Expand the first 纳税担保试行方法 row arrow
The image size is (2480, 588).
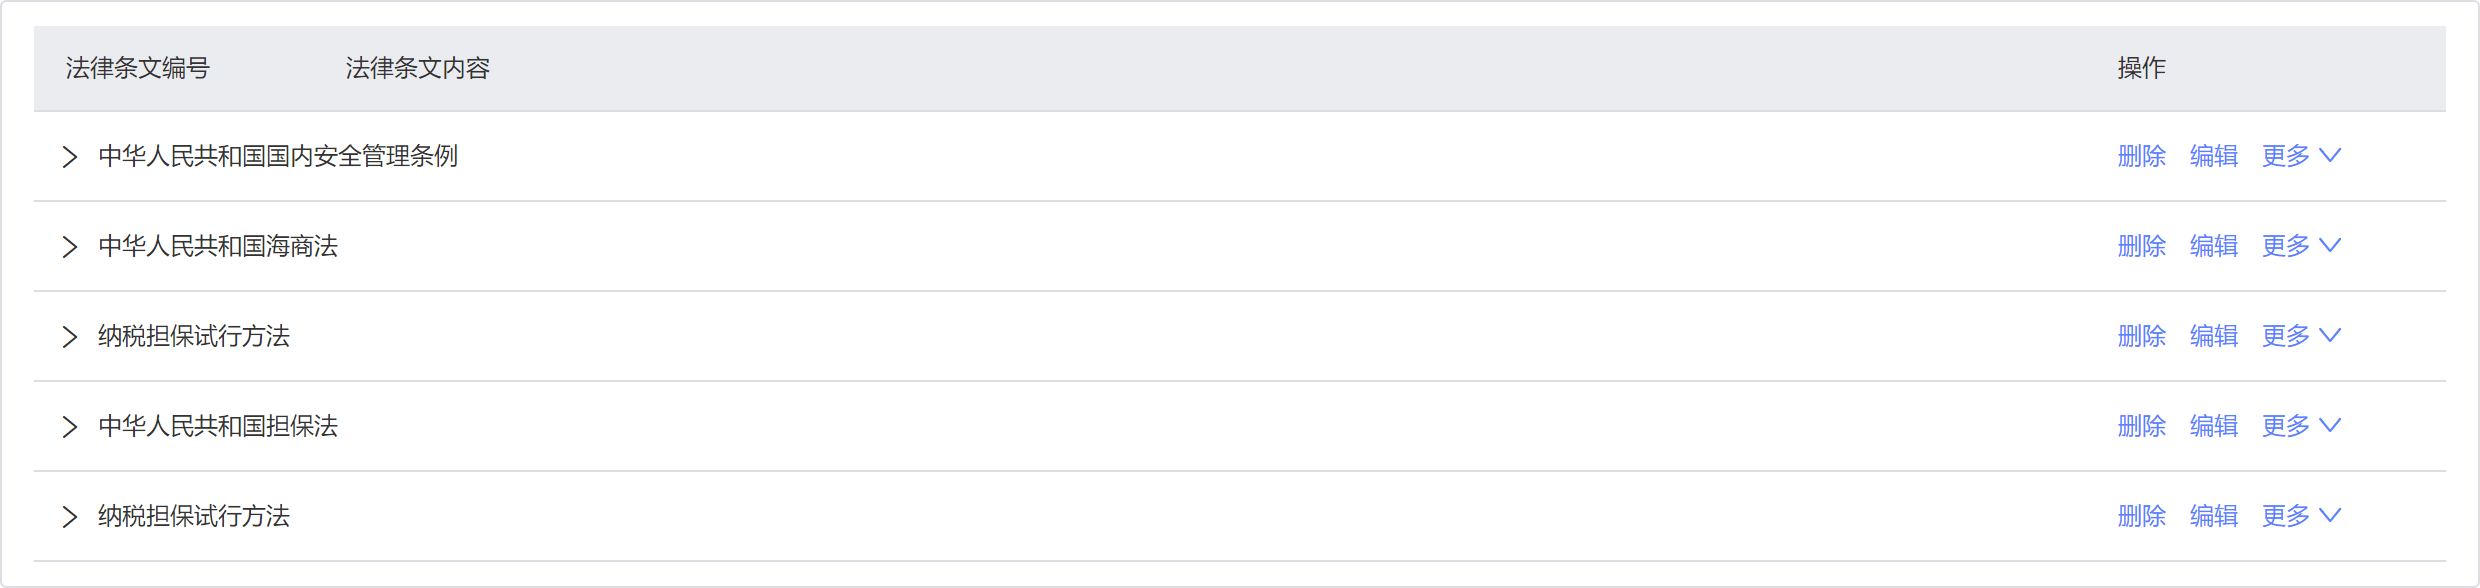(x=69, y=337)
